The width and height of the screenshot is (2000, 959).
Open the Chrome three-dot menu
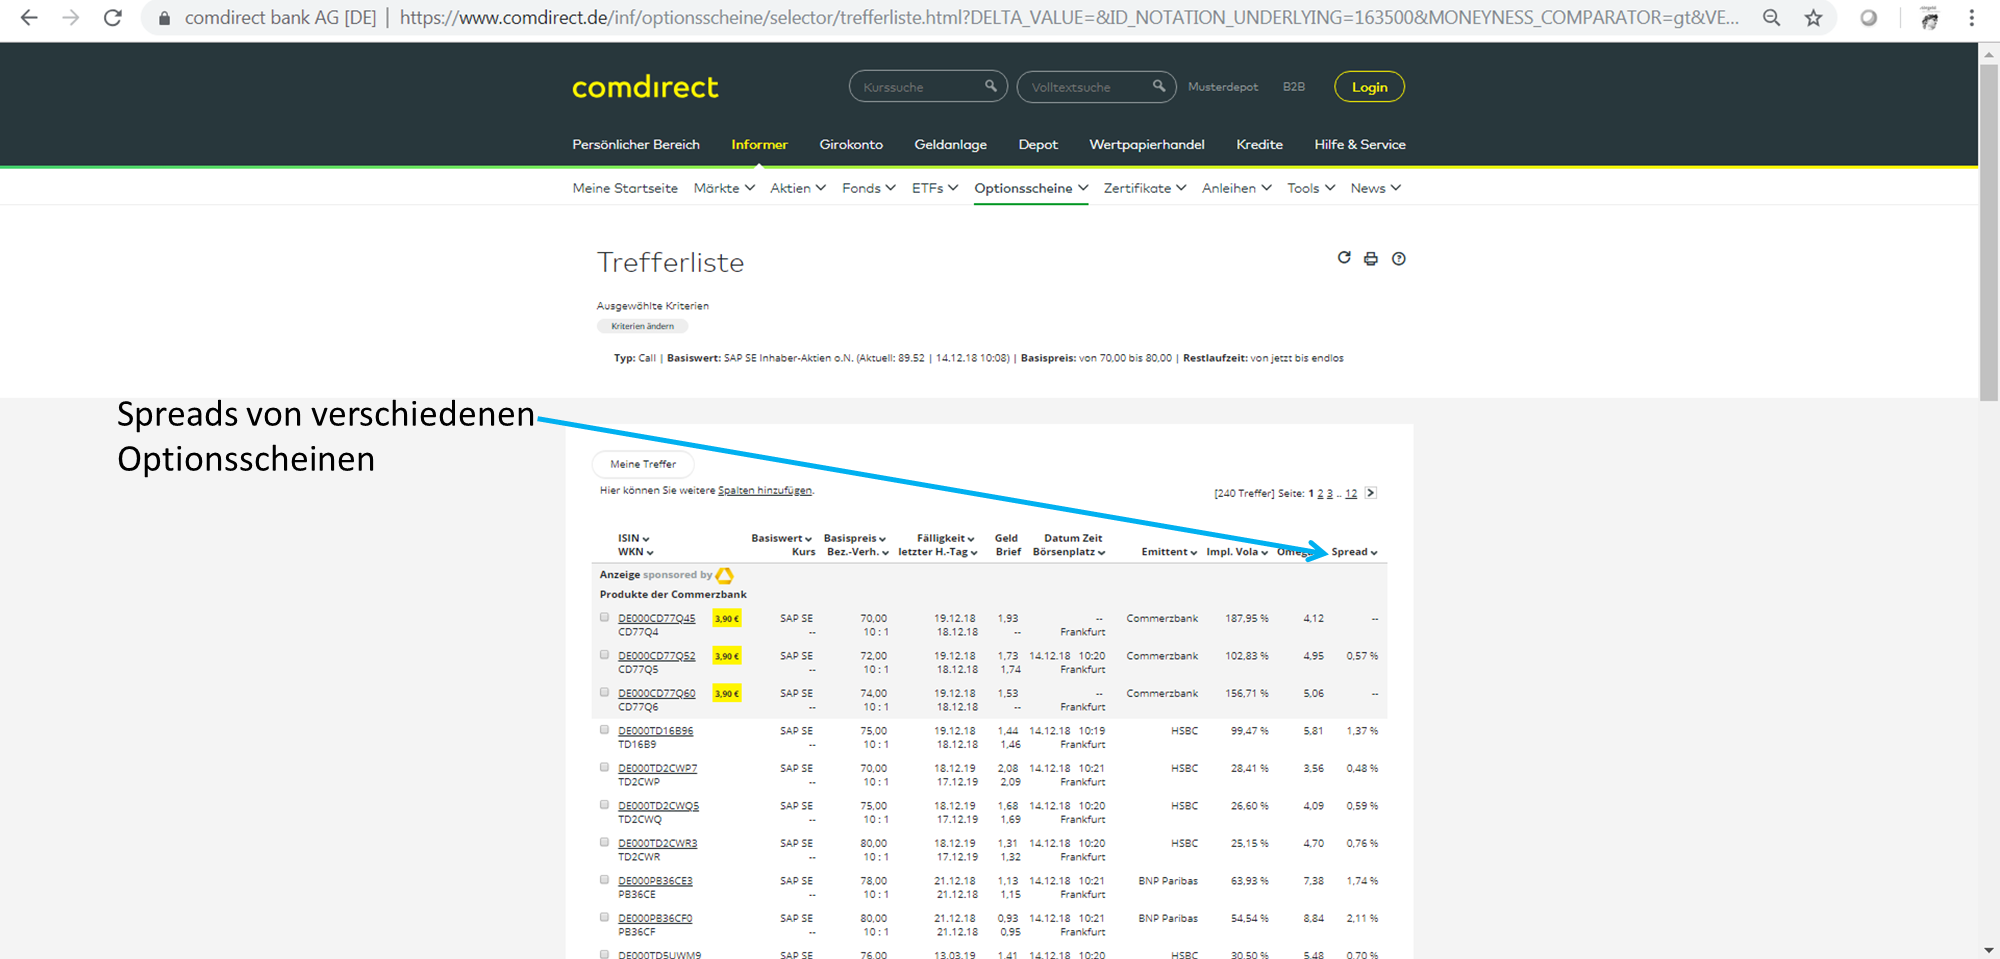click(x=1971, y=18)
